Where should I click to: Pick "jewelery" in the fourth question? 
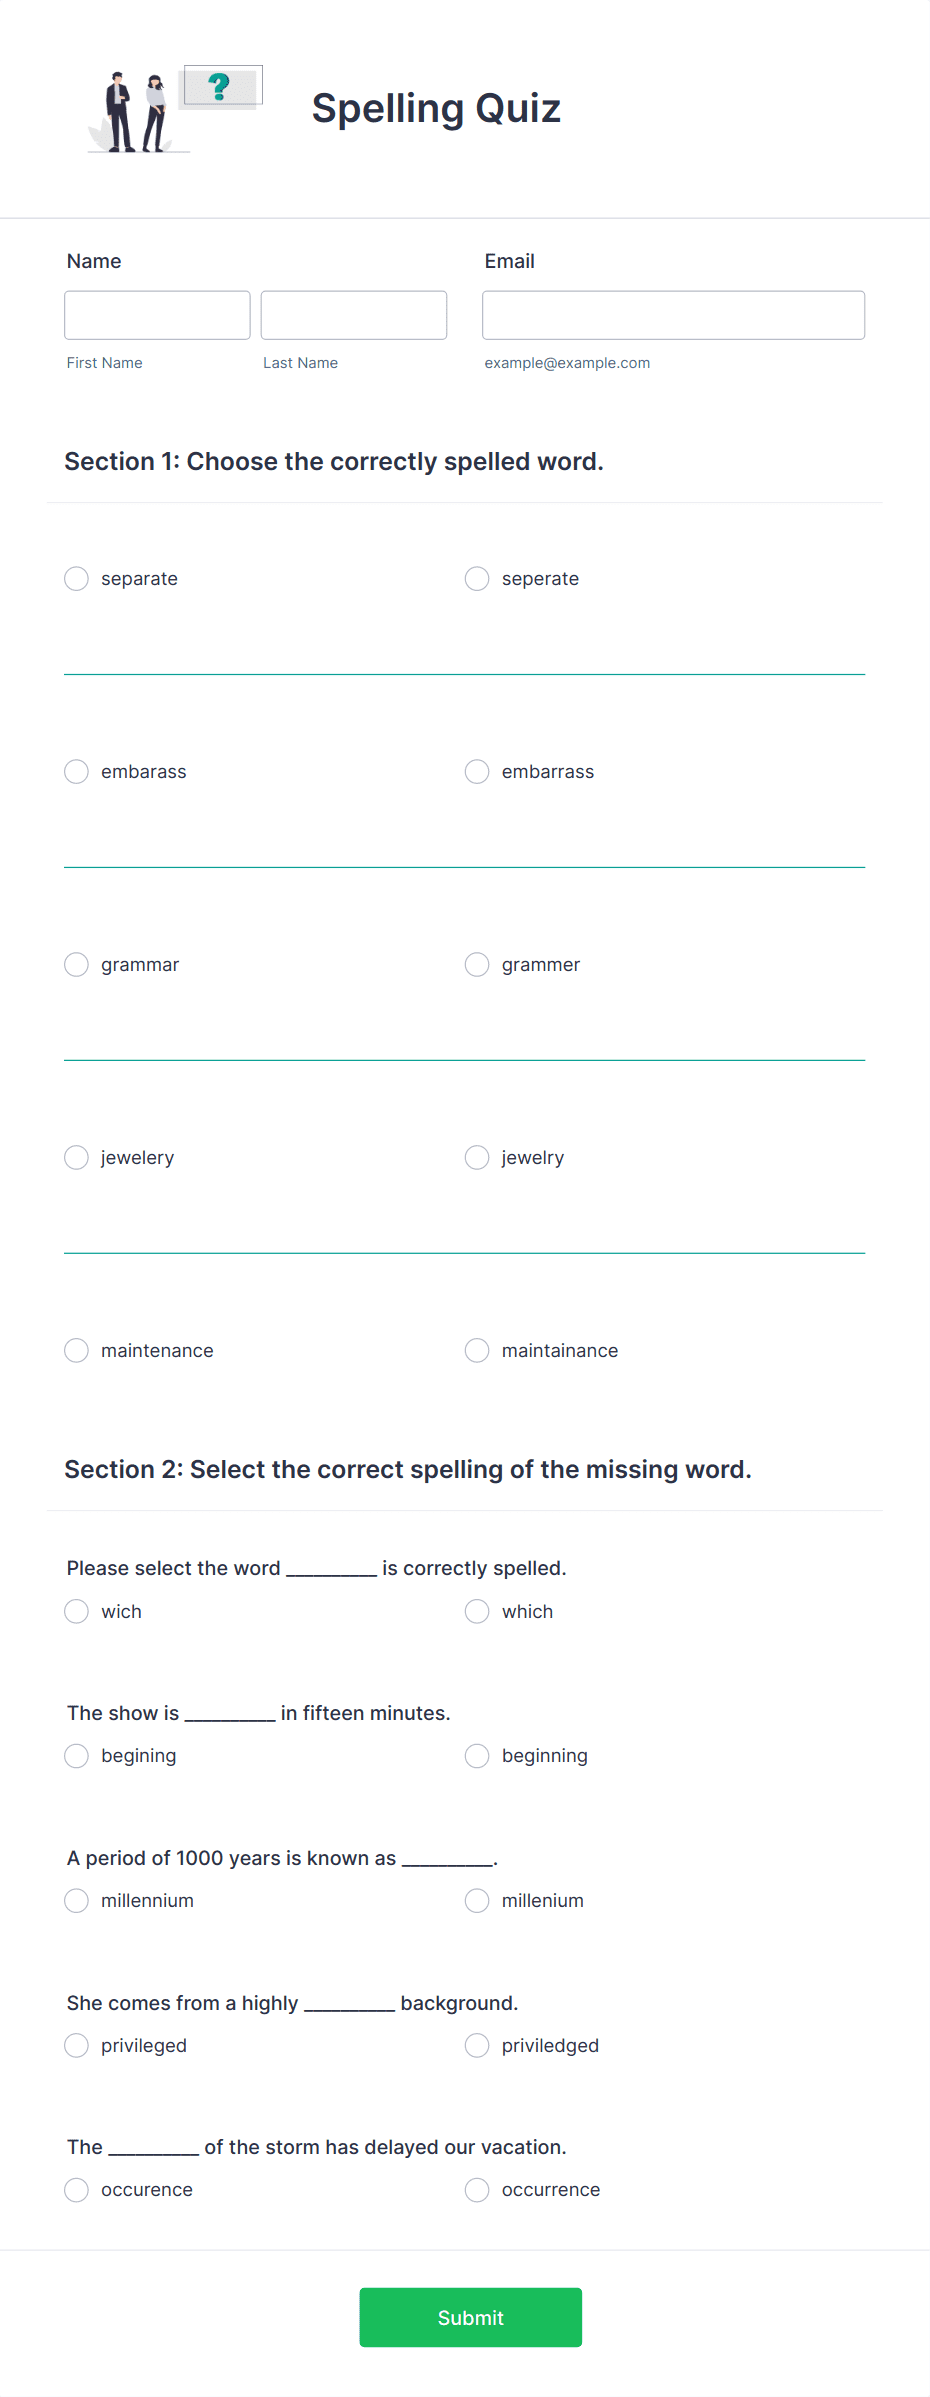click(77, 1157)
